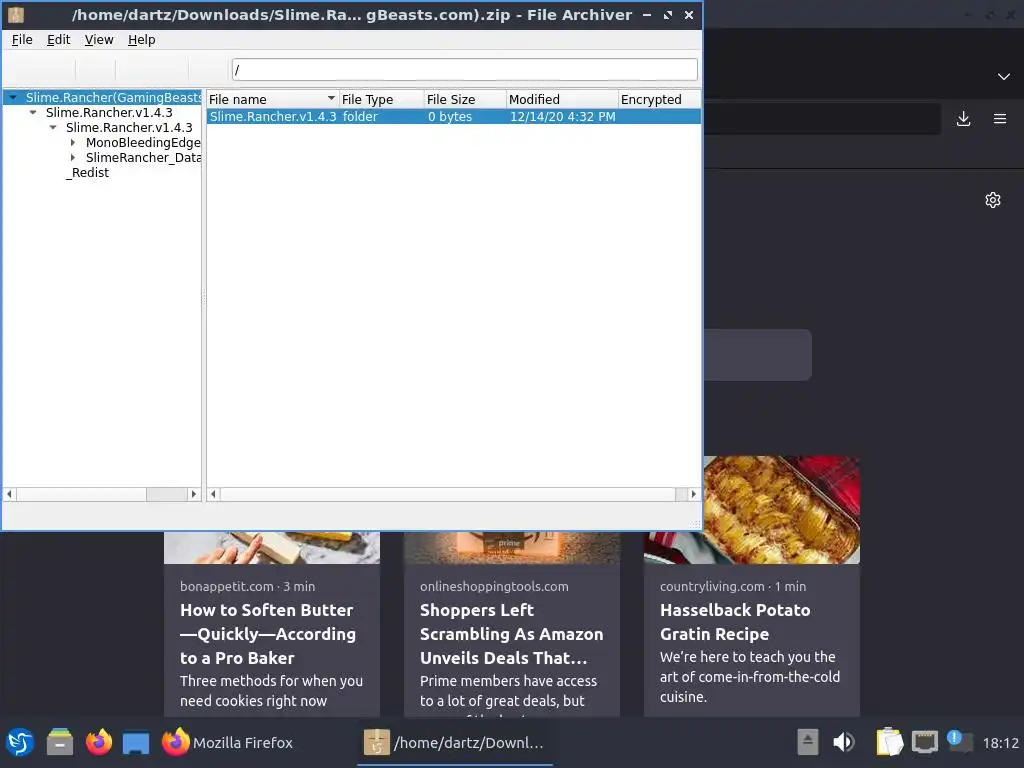Open the Edit menu

point(58,40)
